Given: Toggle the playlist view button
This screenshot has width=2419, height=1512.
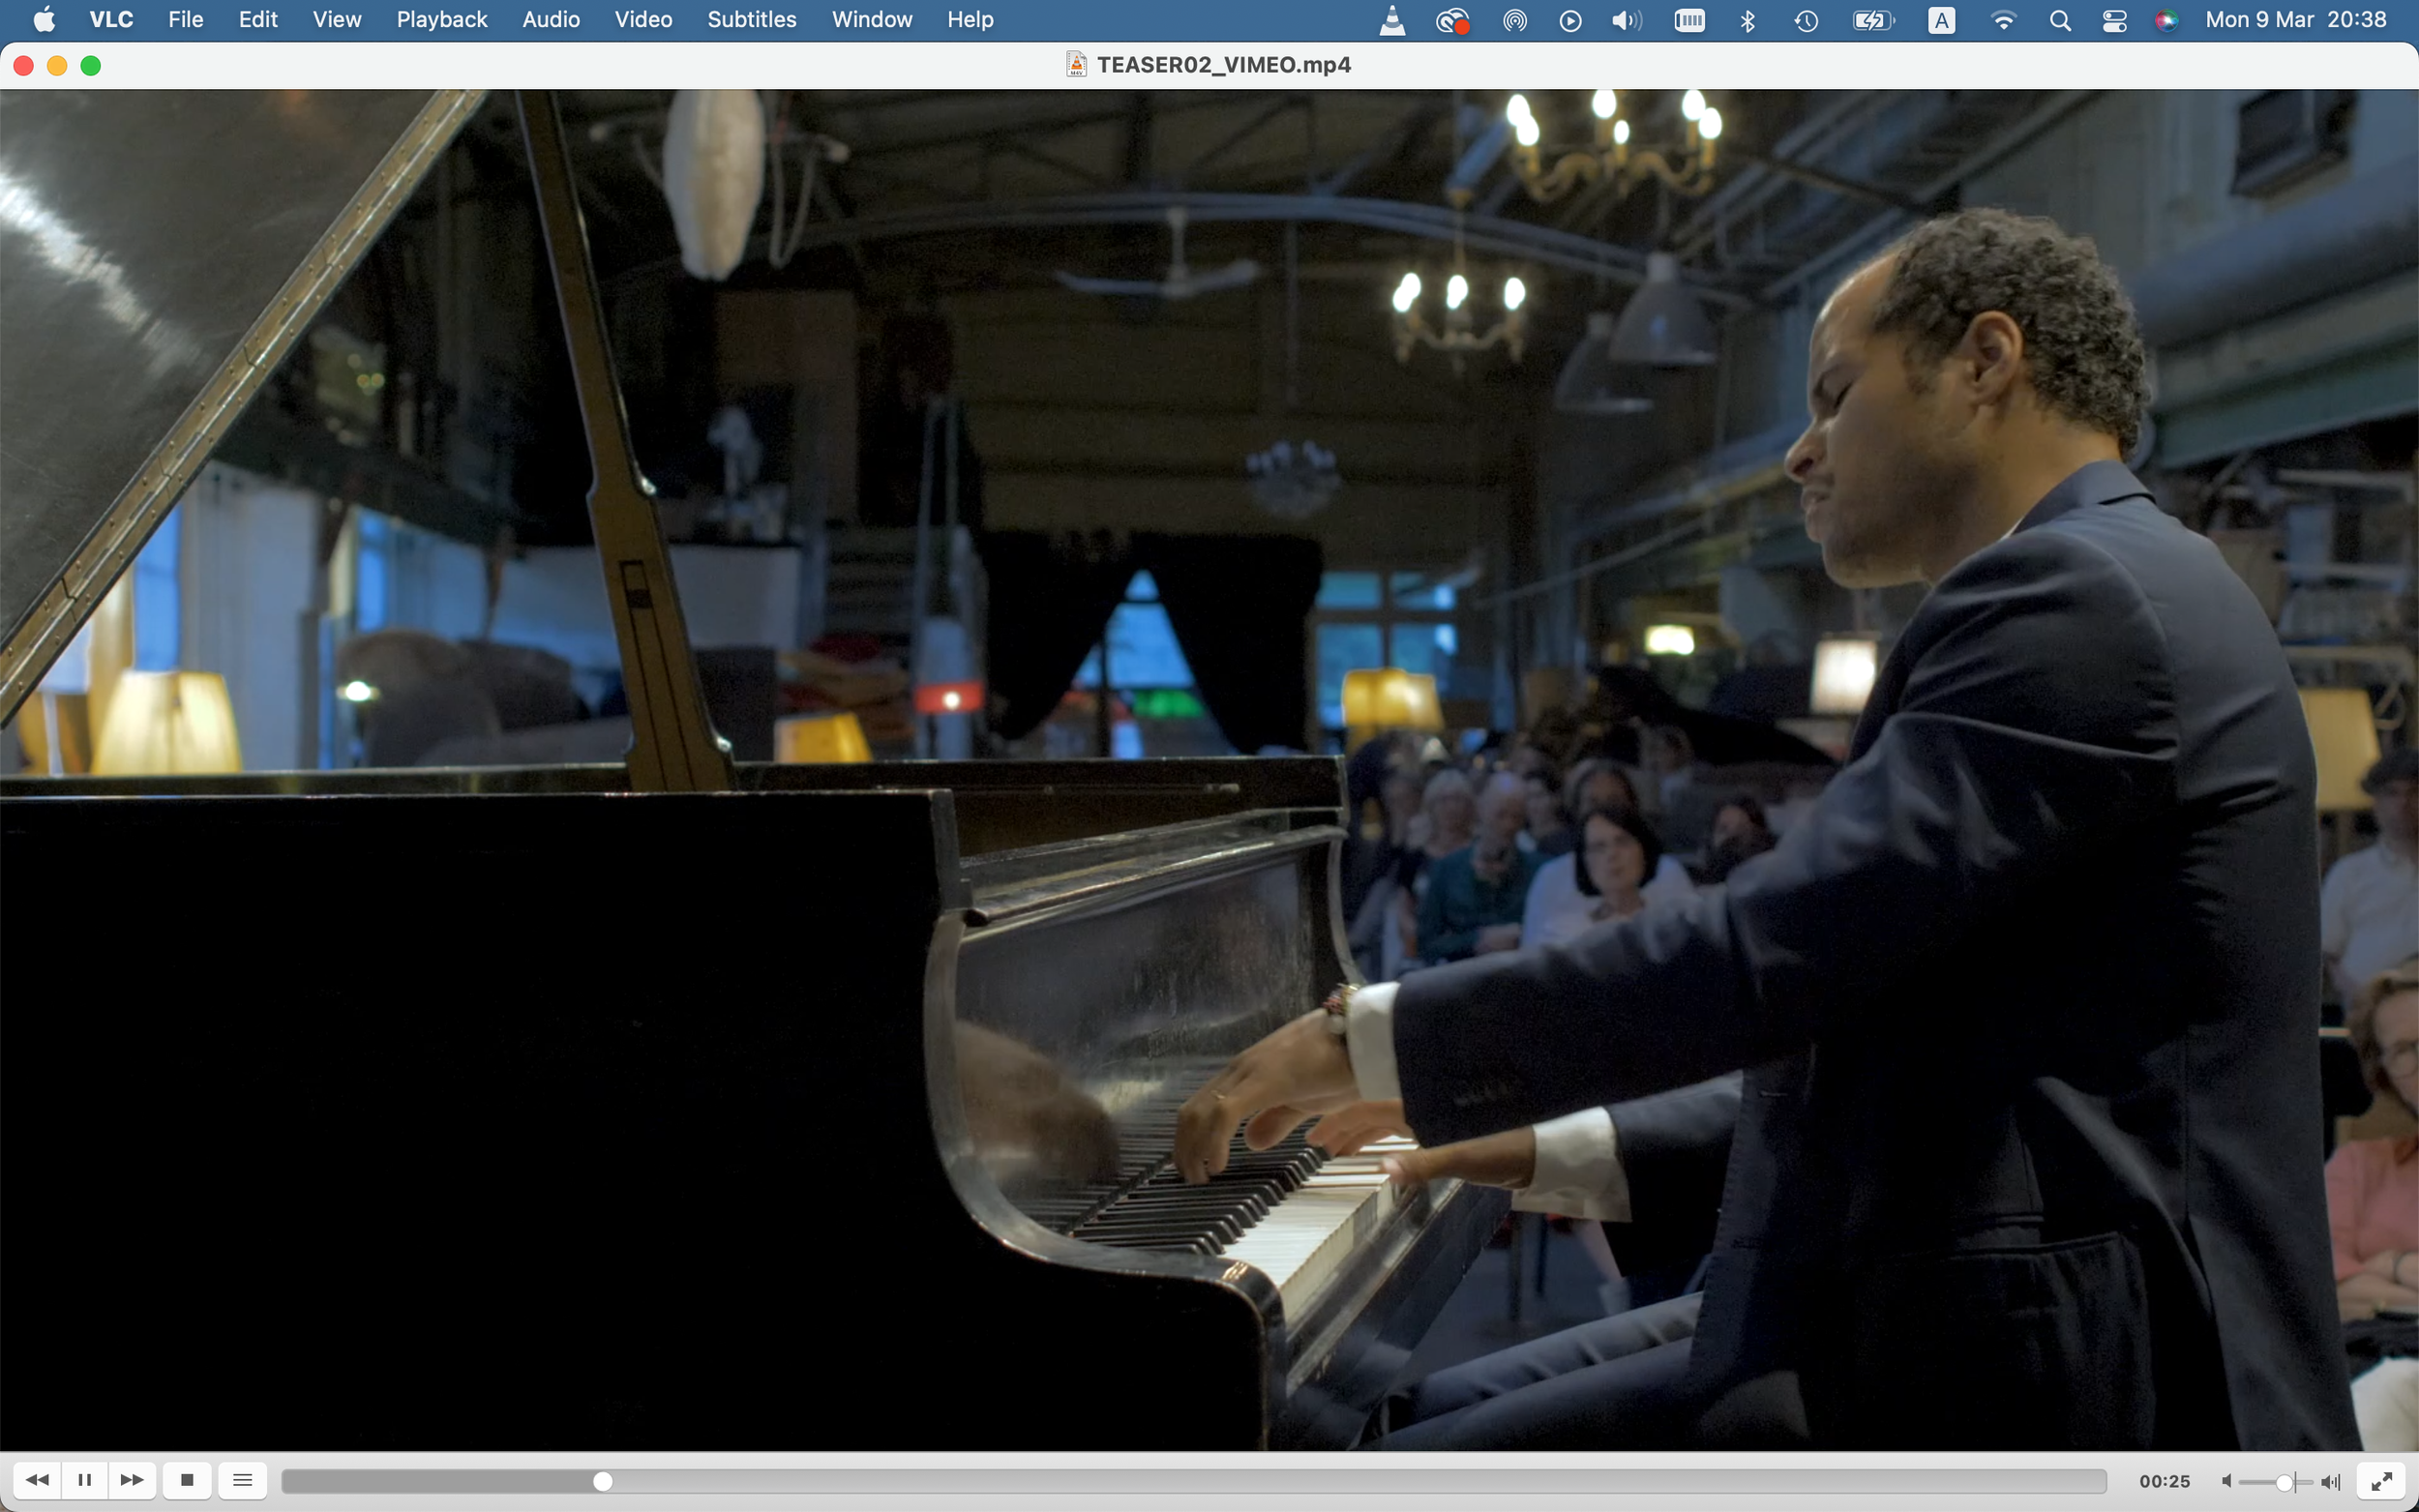Looking at the screenshot, I should pyautogui.click(x=242, y=1480).
